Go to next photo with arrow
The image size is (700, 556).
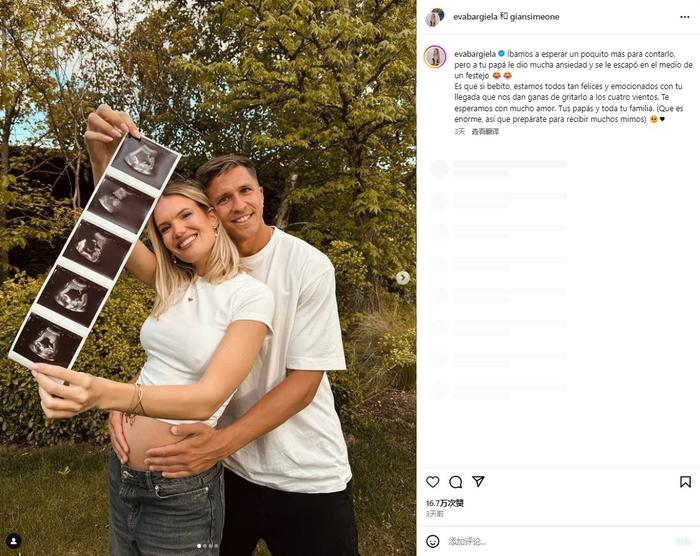tap(403, 278)
